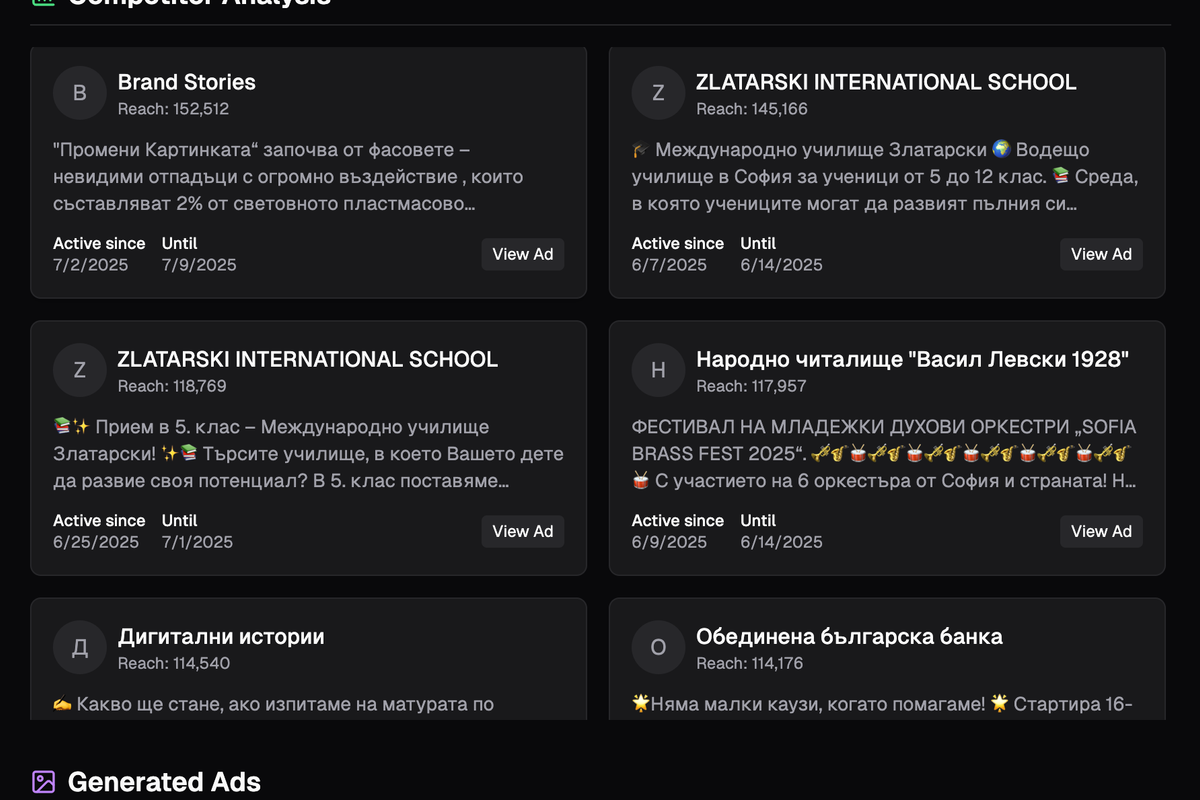Click 'Reach: 152,512' text
This screenshot has height=800, width=1200.
[x=173, y=109]
